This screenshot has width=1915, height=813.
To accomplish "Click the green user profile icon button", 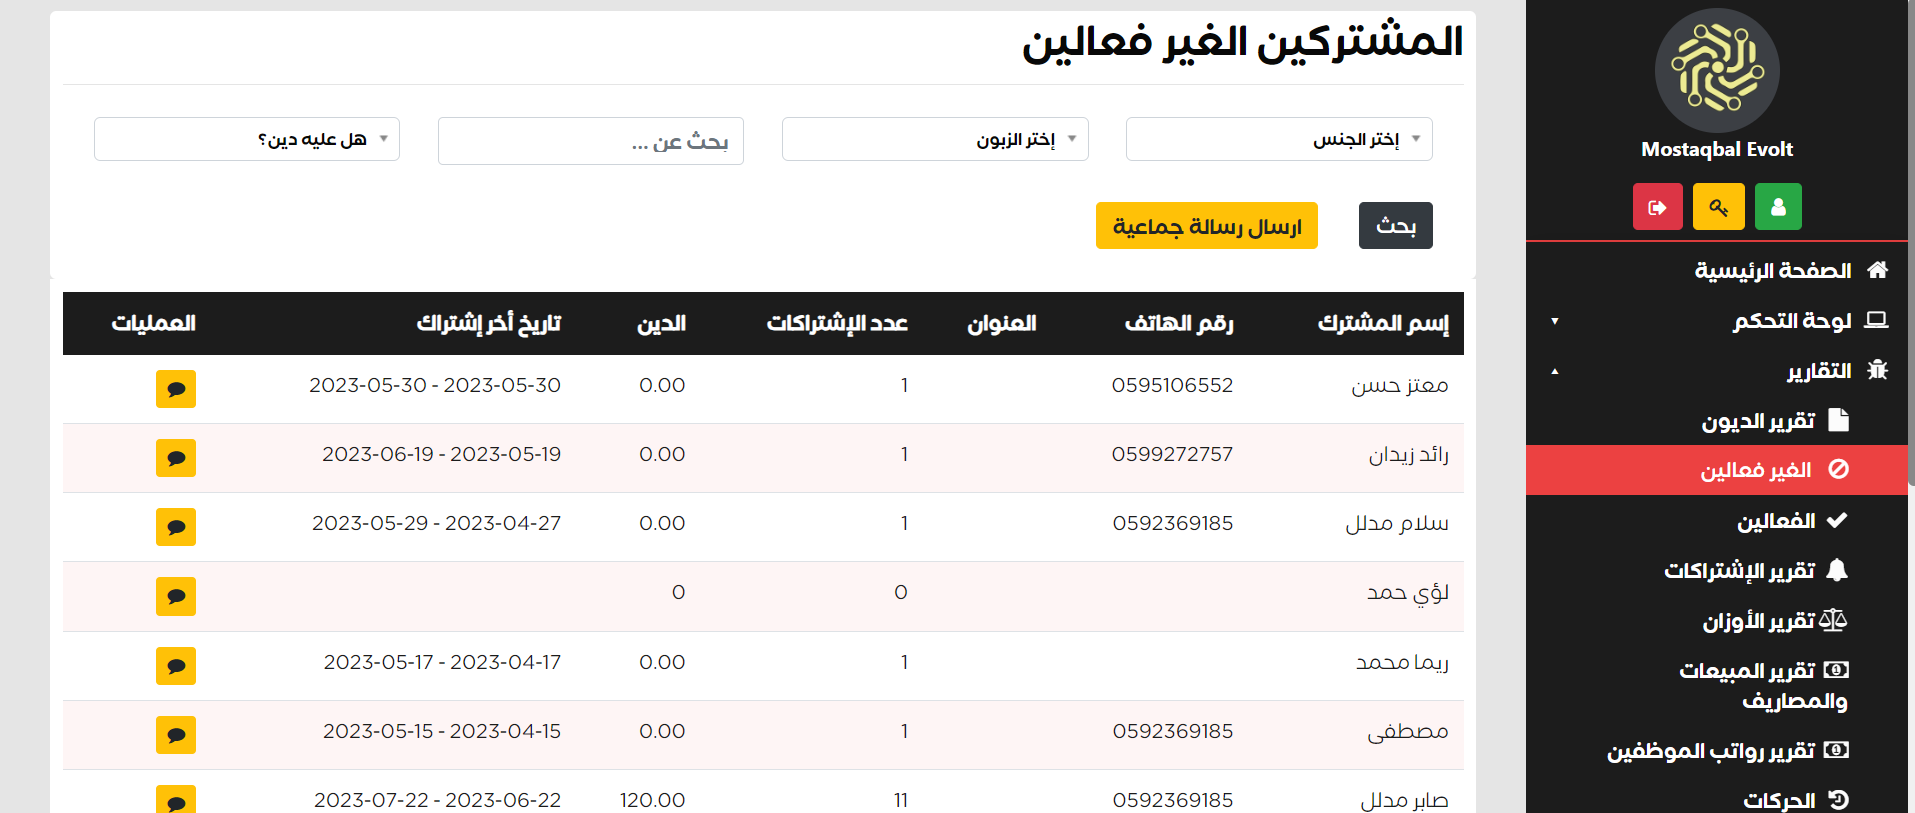I will [x=1777, y=207].
